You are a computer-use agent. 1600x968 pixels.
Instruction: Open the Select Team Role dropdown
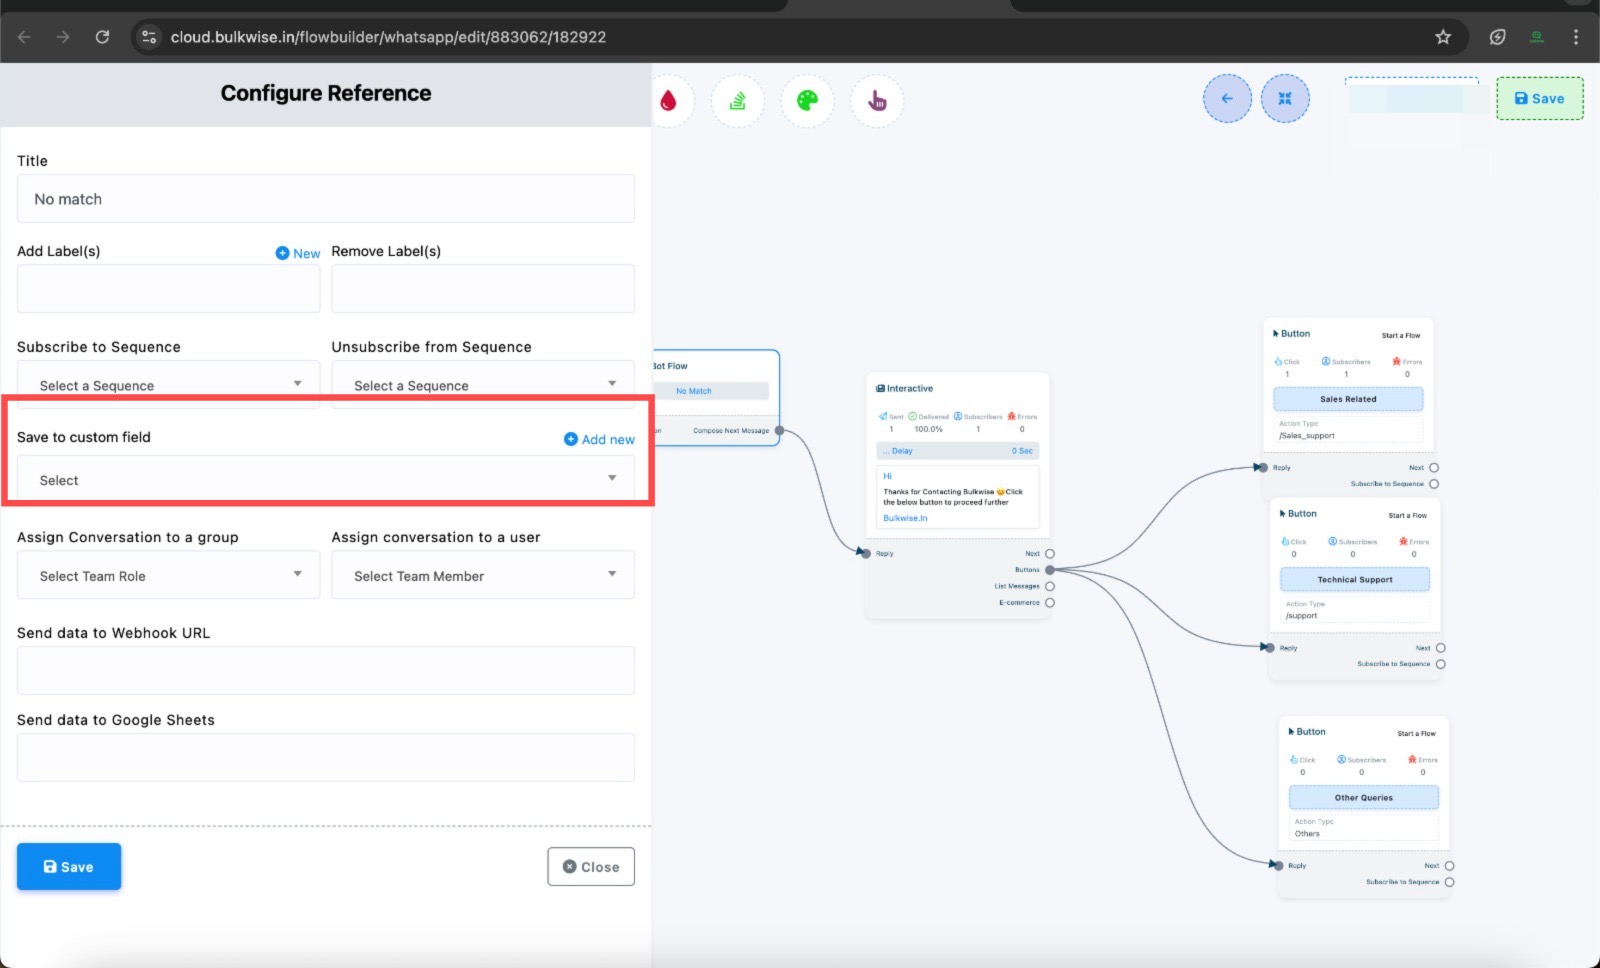pyautogui.click(x=168, y=576)
